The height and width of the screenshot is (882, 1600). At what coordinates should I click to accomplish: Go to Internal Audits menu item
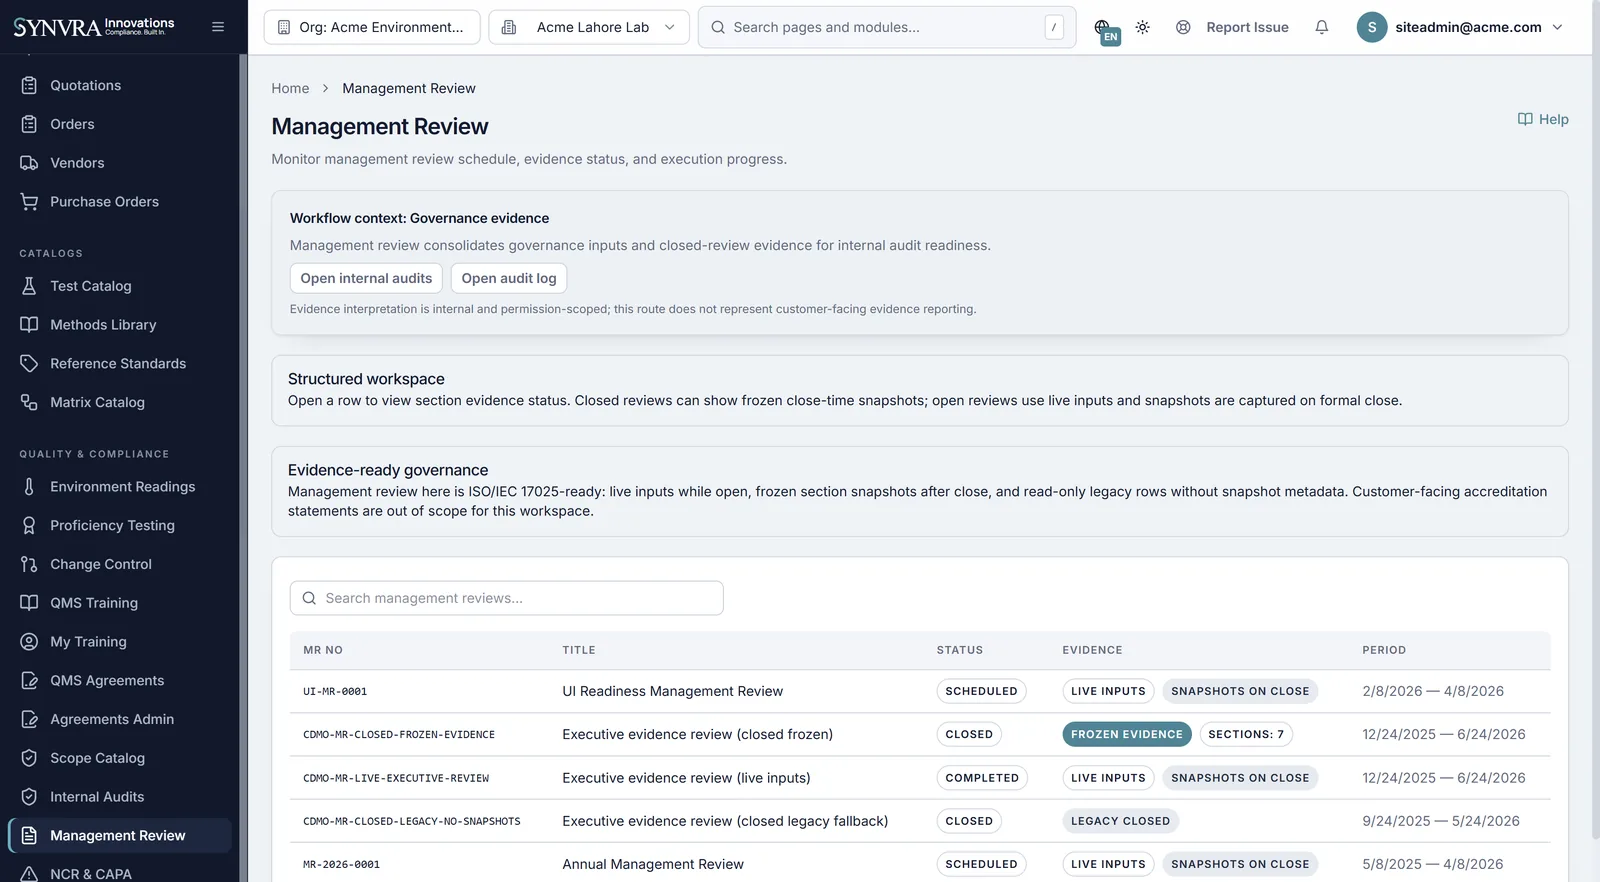pyautogui.click(x=120, y=797)
